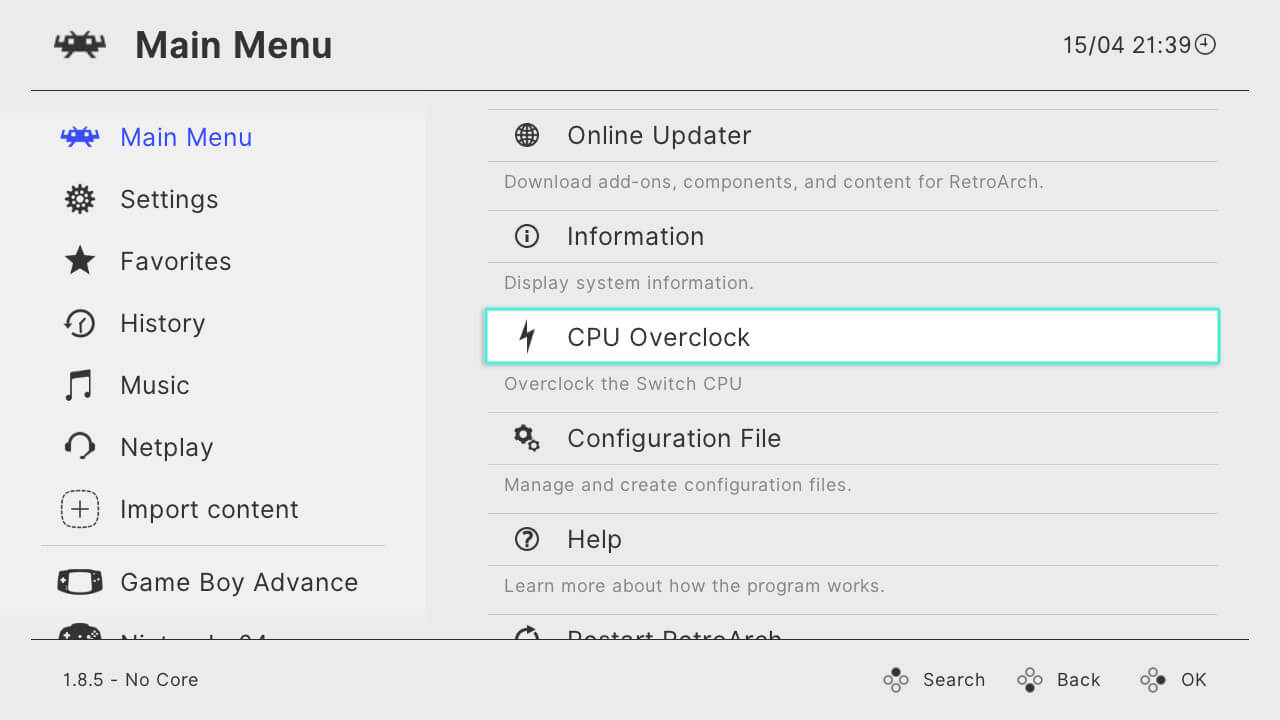Click the Game Boy Advance console icon
1280x720 pixels.
click(80, 582)
